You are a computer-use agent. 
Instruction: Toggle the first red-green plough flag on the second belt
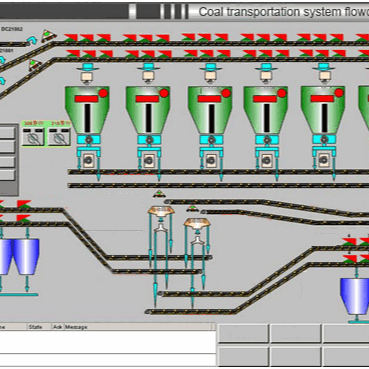[73, 54]
